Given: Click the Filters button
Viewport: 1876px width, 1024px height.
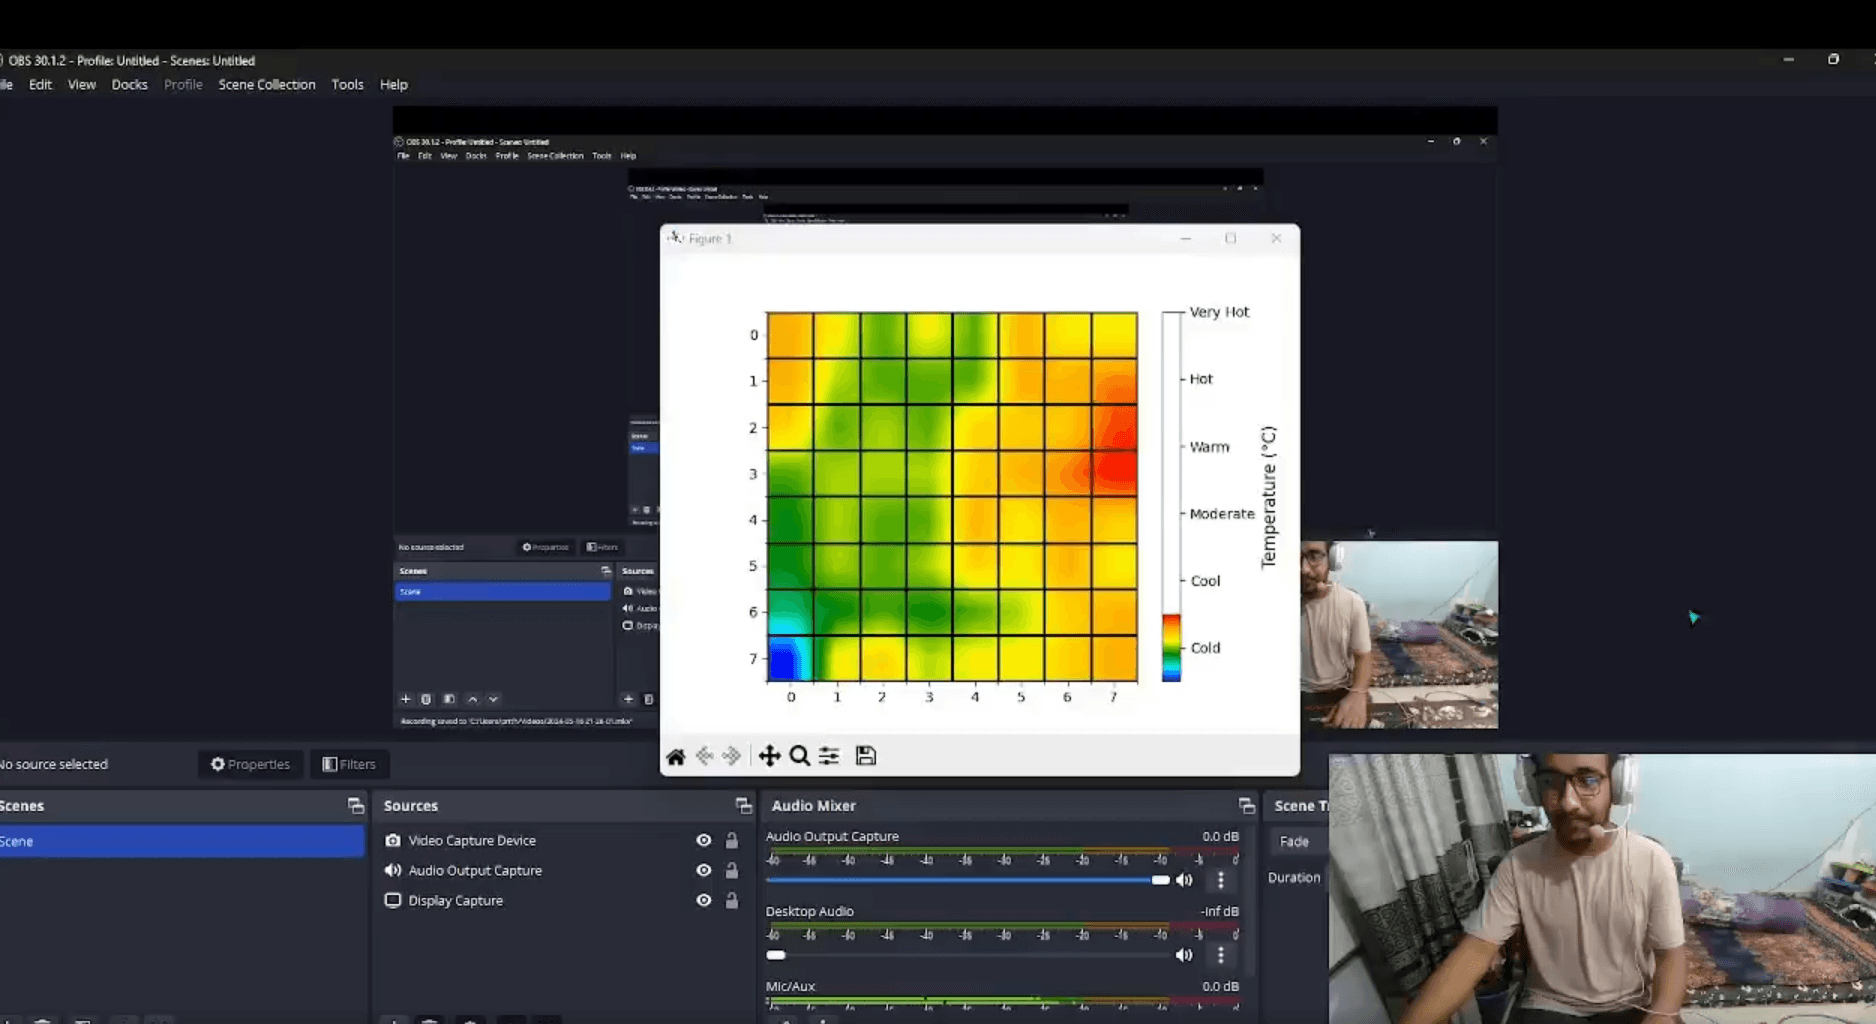Looking at the screenshot, I should (x=349, y=764).
